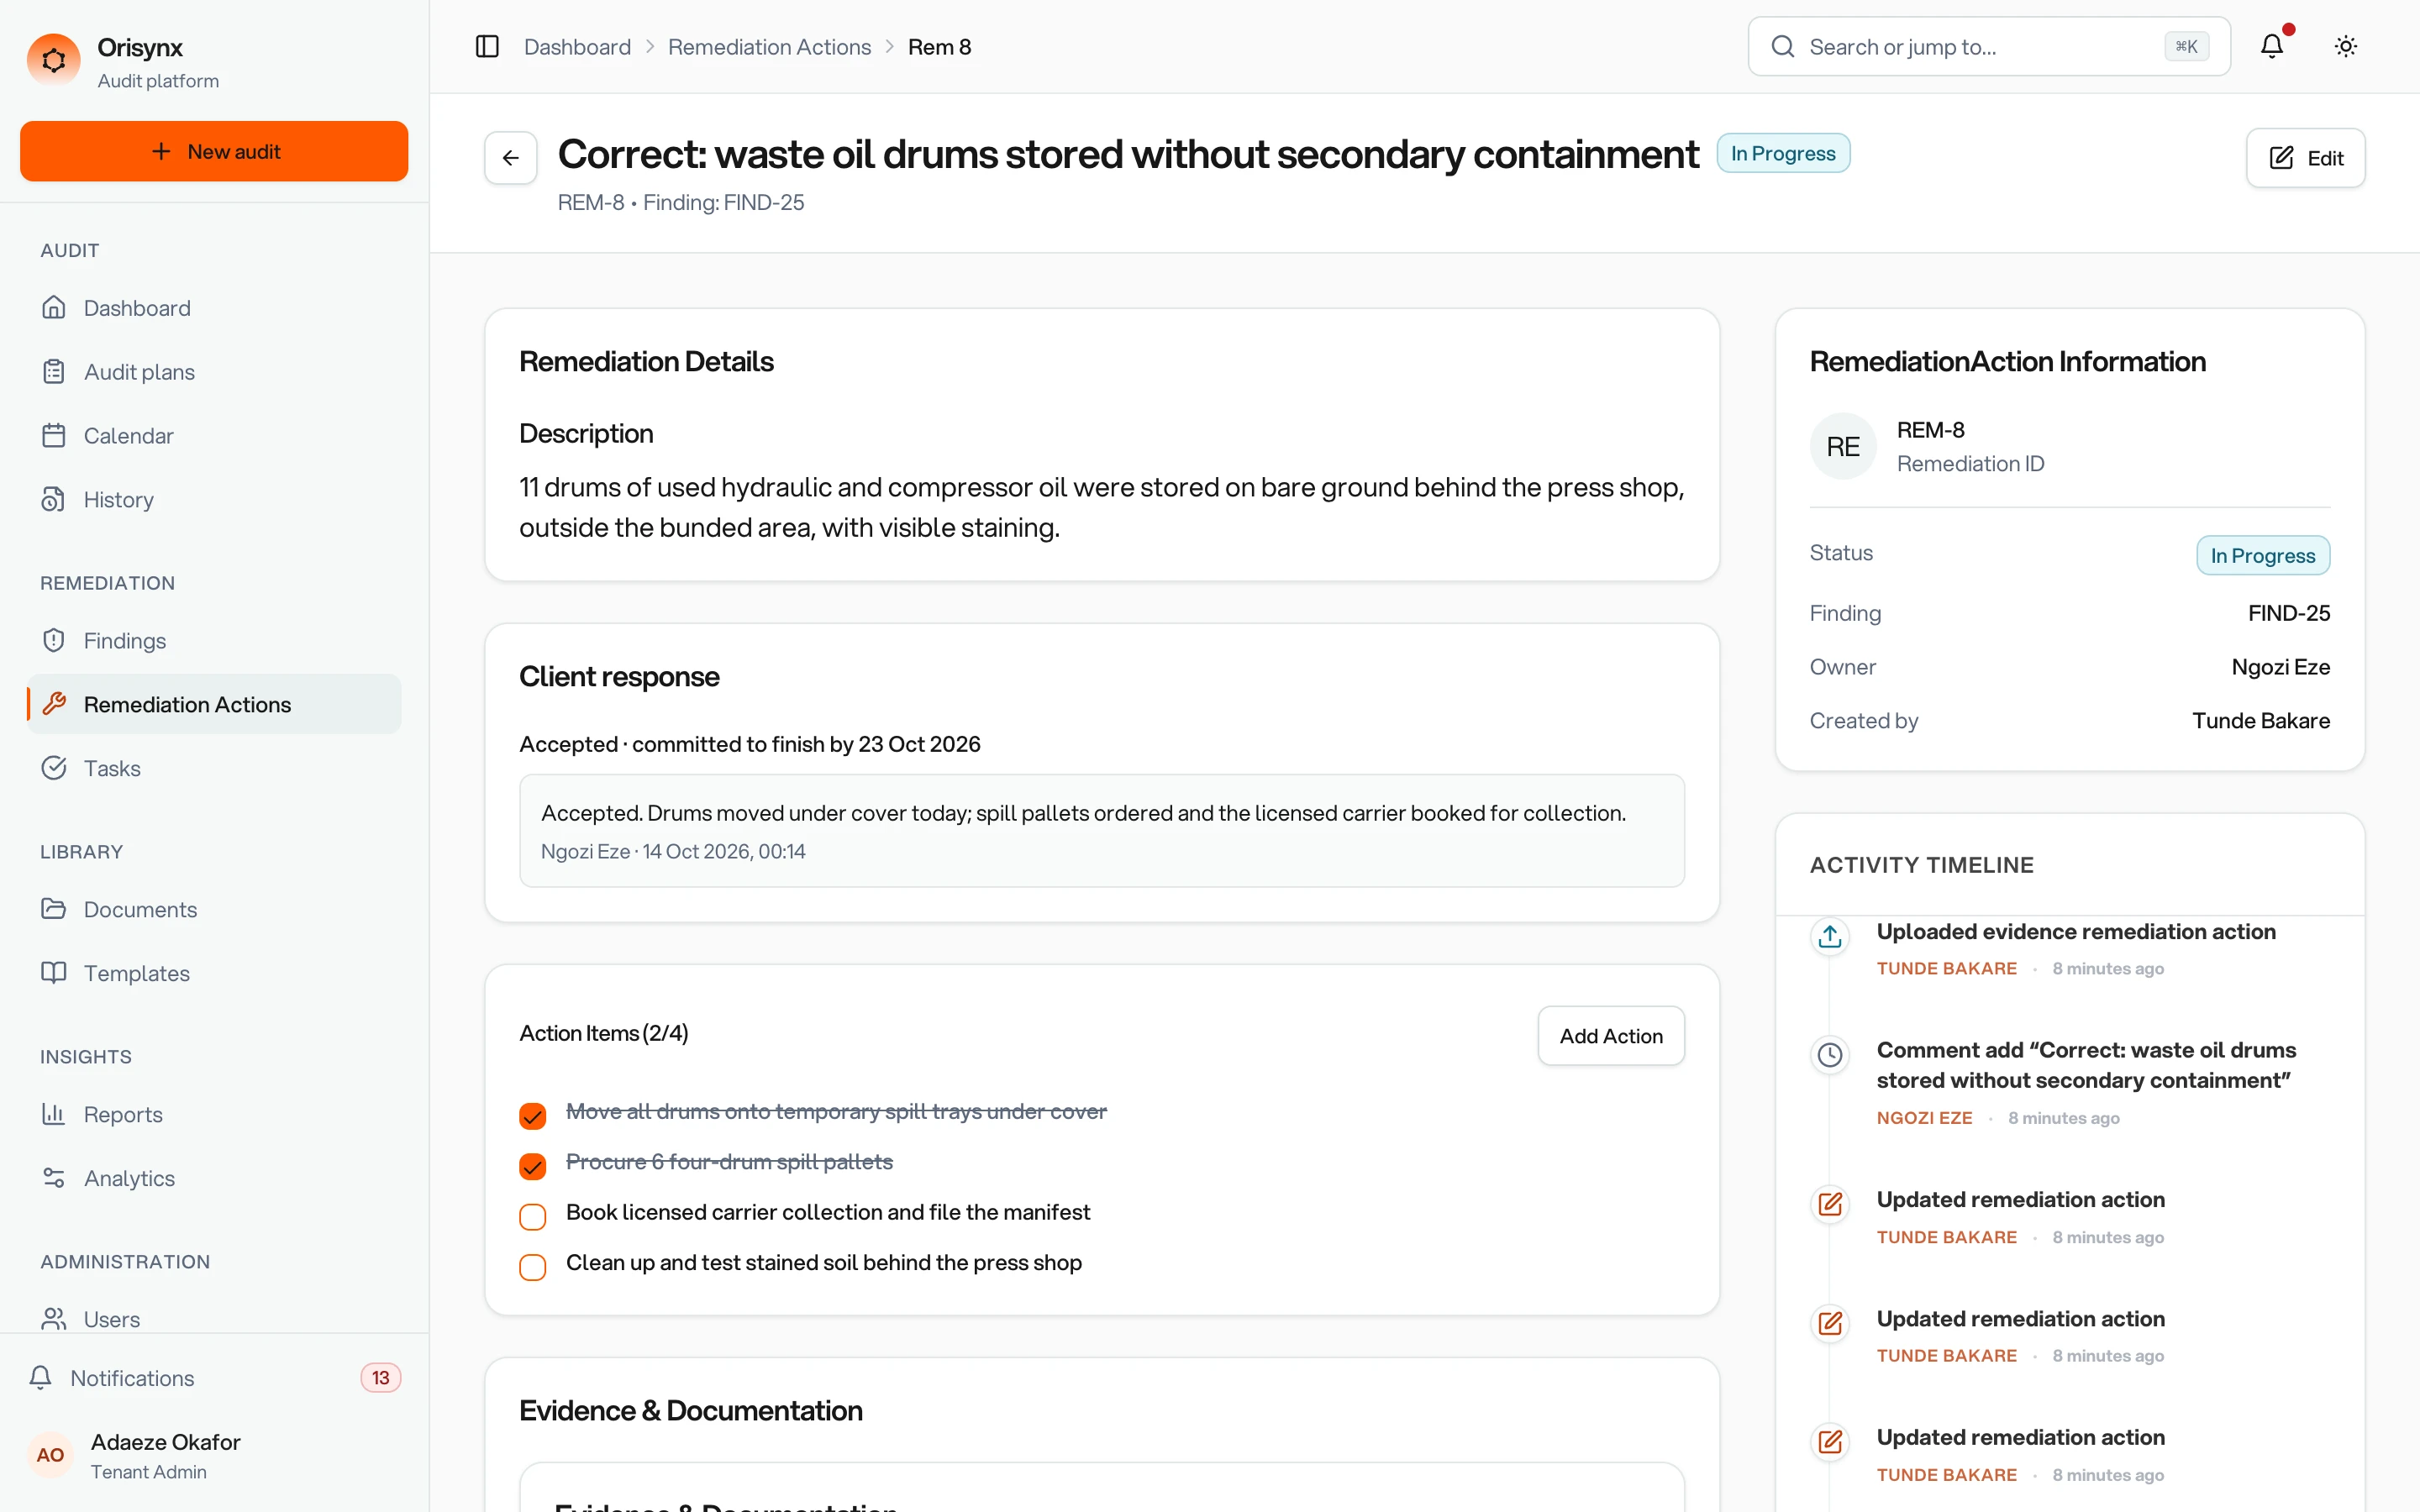This screenshot has height=1512, width=2420.
Task: Navigate to Dashboard breadcrumb
Action: (577, 47)
